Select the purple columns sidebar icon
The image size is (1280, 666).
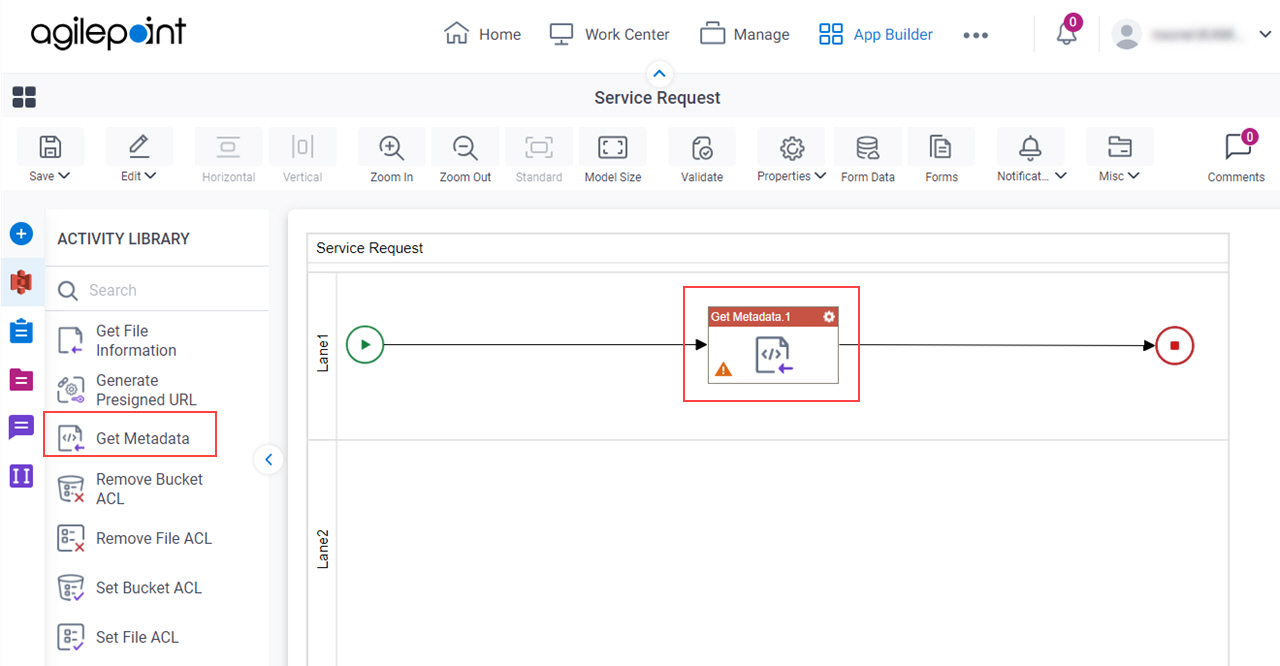pyautogui.click(x=21, y=476)
